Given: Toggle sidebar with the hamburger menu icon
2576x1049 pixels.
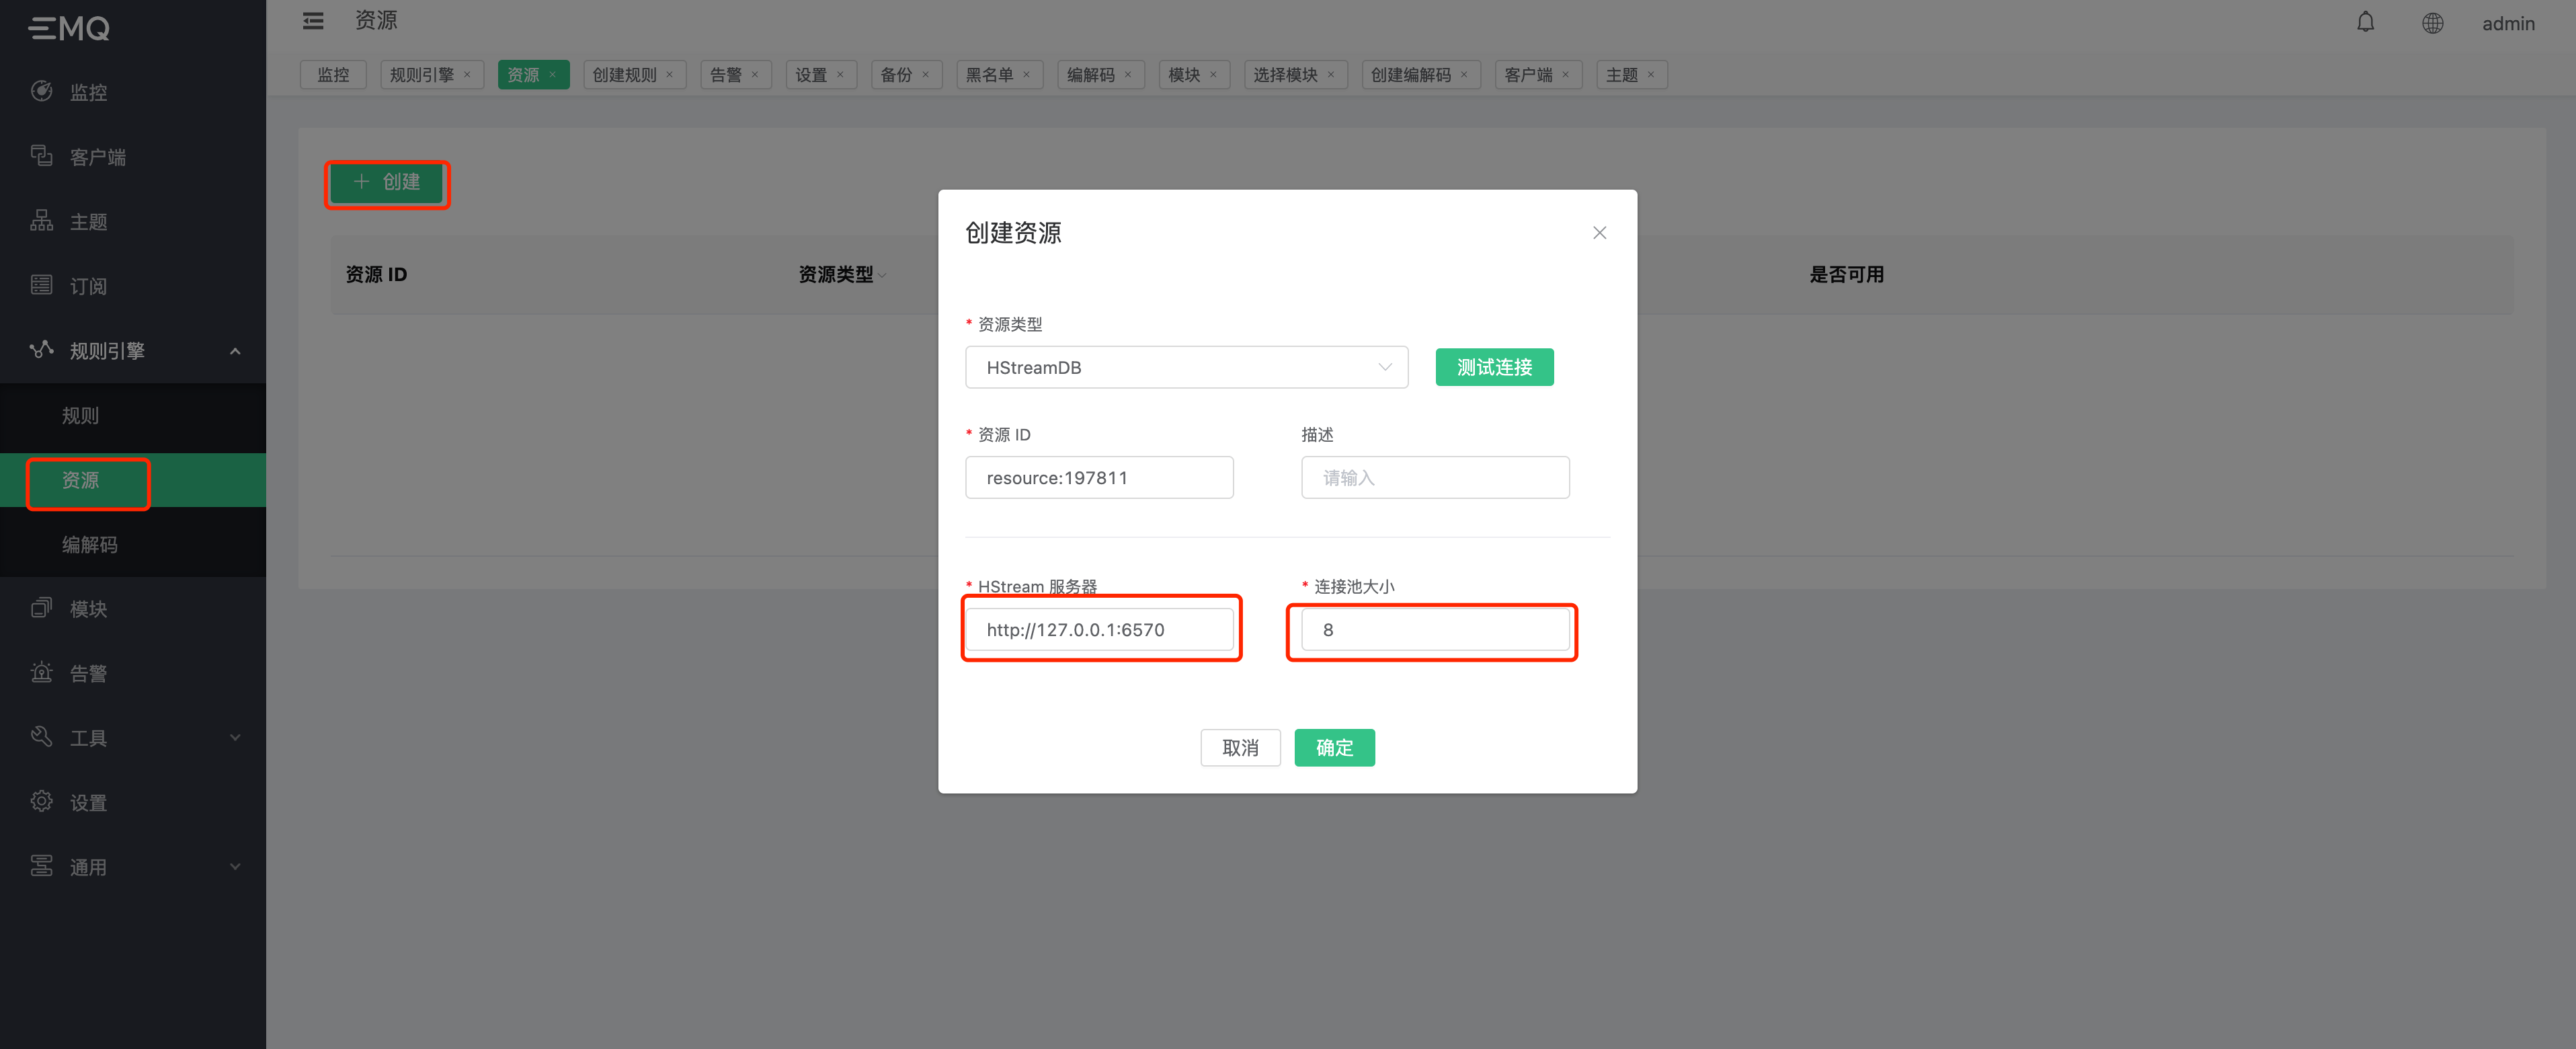Looking at the screenshot, I should point(313,21).
